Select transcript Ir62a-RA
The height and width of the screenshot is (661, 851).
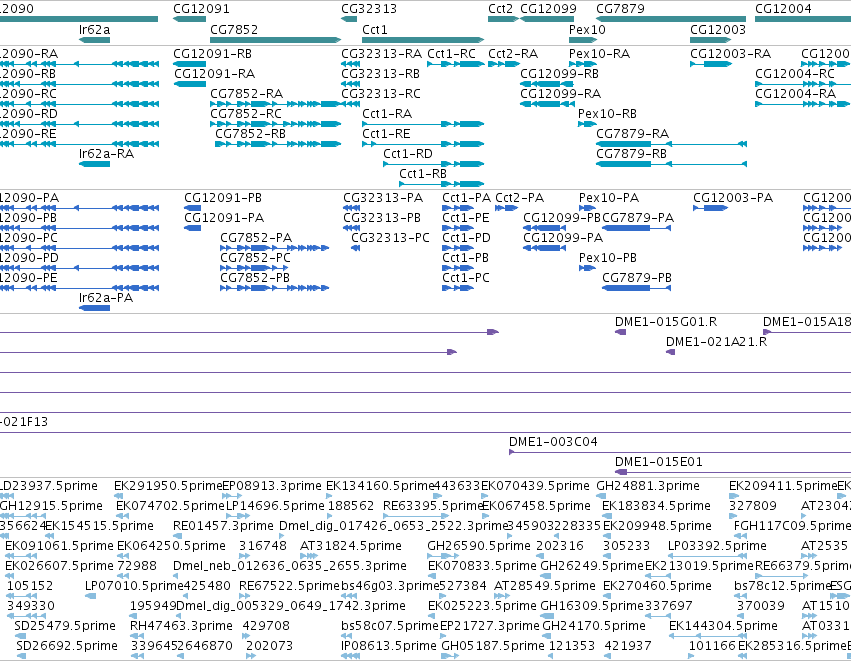[x=94, y=164]
